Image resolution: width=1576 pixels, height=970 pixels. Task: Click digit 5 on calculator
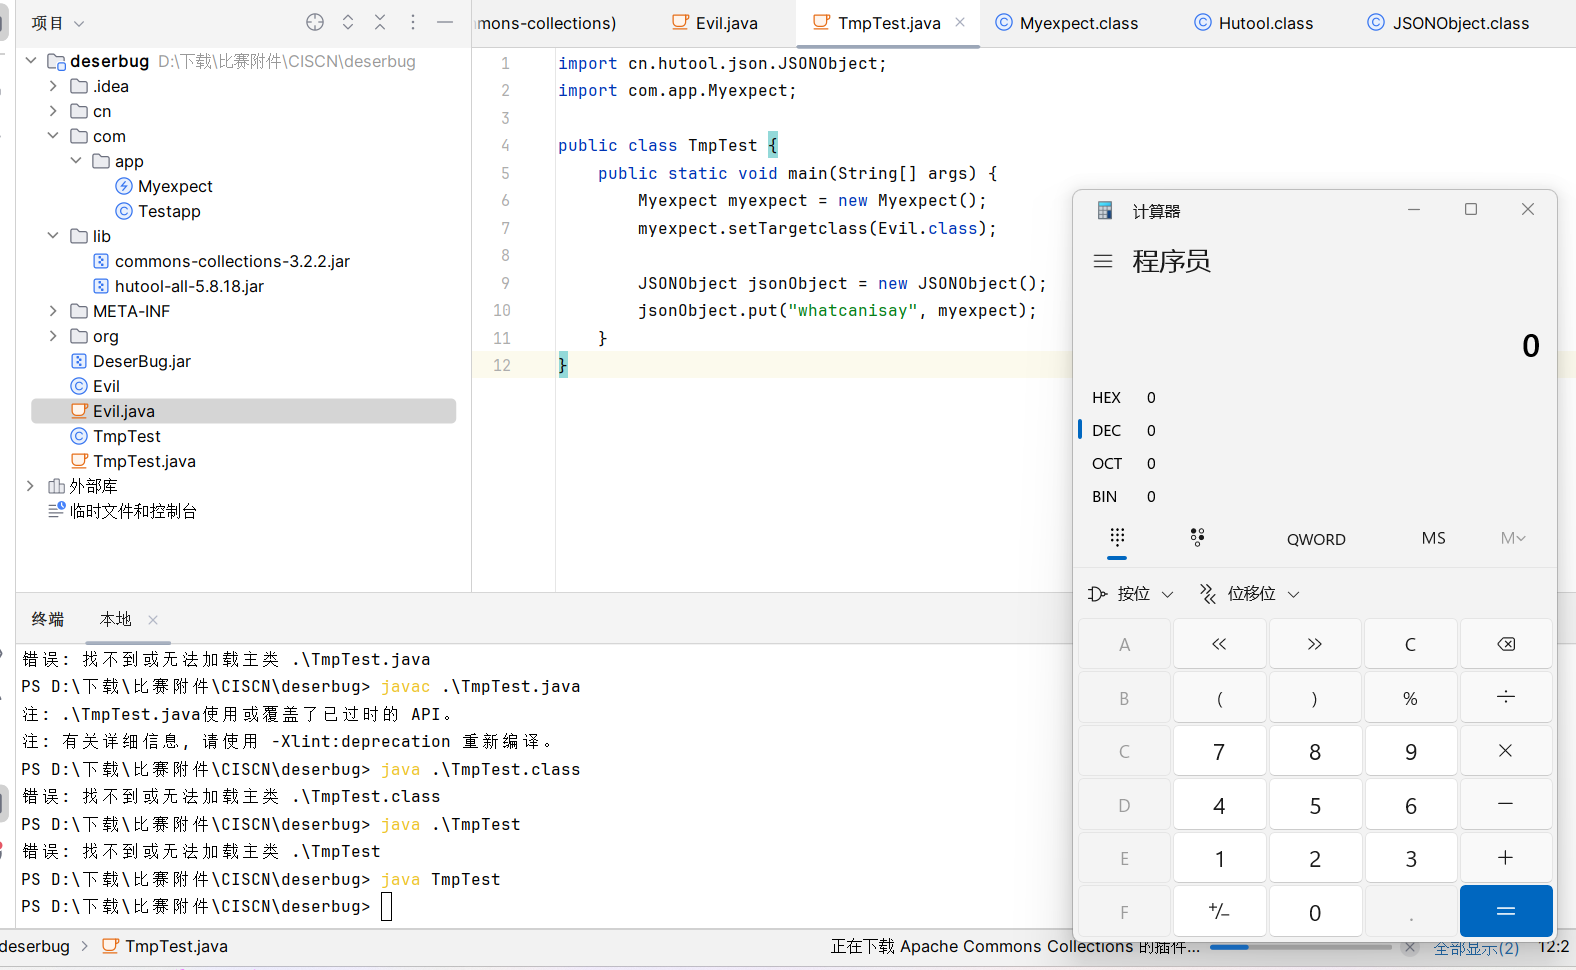coord(1315,805)
